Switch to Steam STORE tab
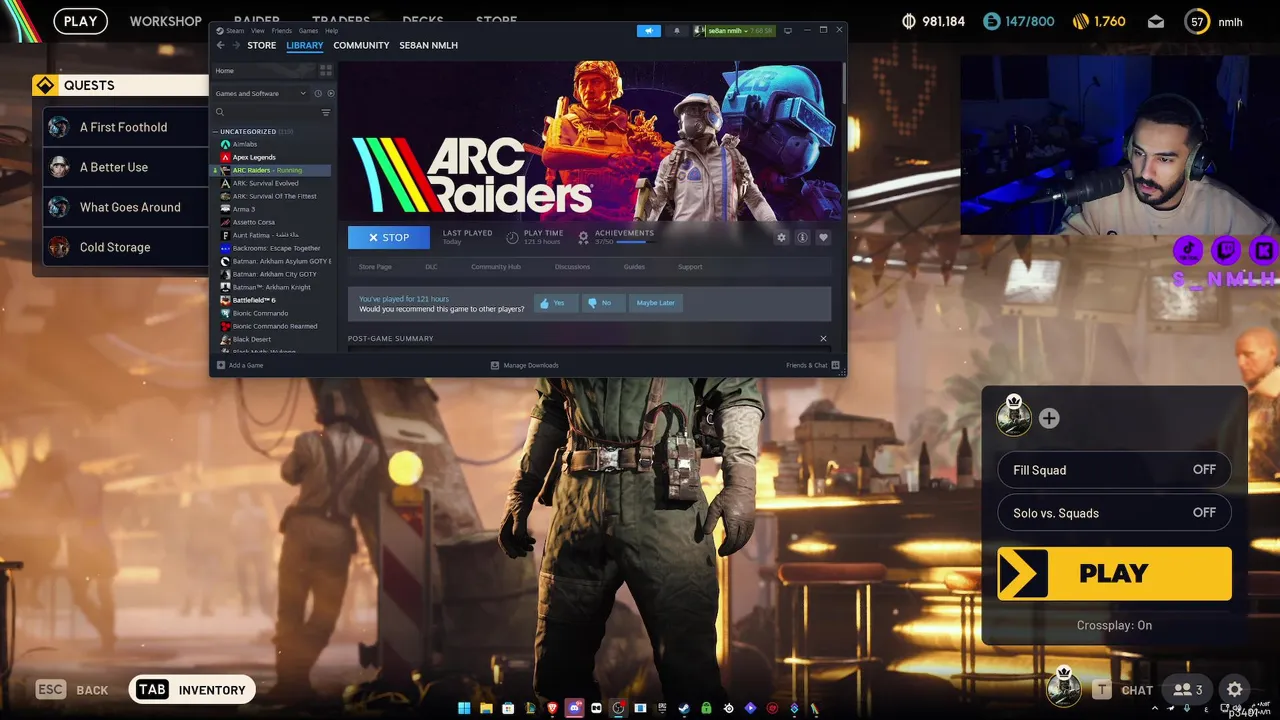This screenshot has height=720, width=1280. click(262, 45)
